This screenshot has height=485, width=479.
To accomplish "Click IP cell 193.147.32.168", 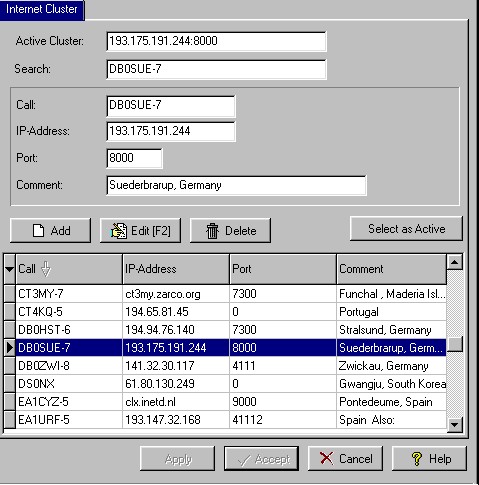I will click(x=176, y=420).
